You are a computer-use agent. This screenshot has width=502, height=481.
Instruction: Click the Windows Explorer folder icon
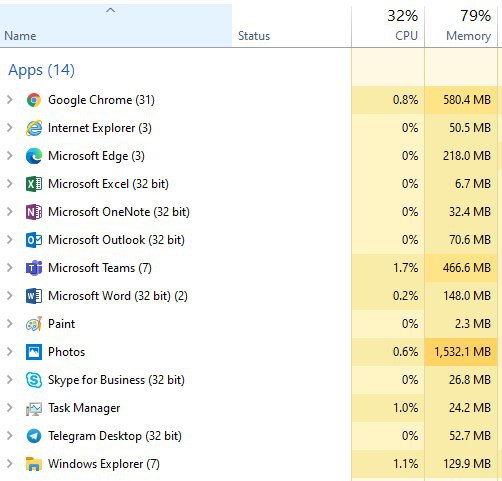coord(34,464)
